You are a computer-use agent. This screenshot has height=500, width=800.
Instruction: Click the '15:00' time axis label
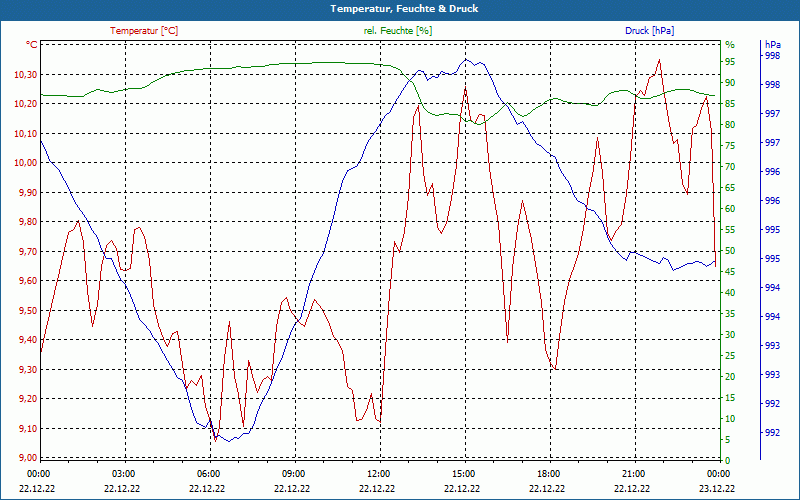coord(464,473)
